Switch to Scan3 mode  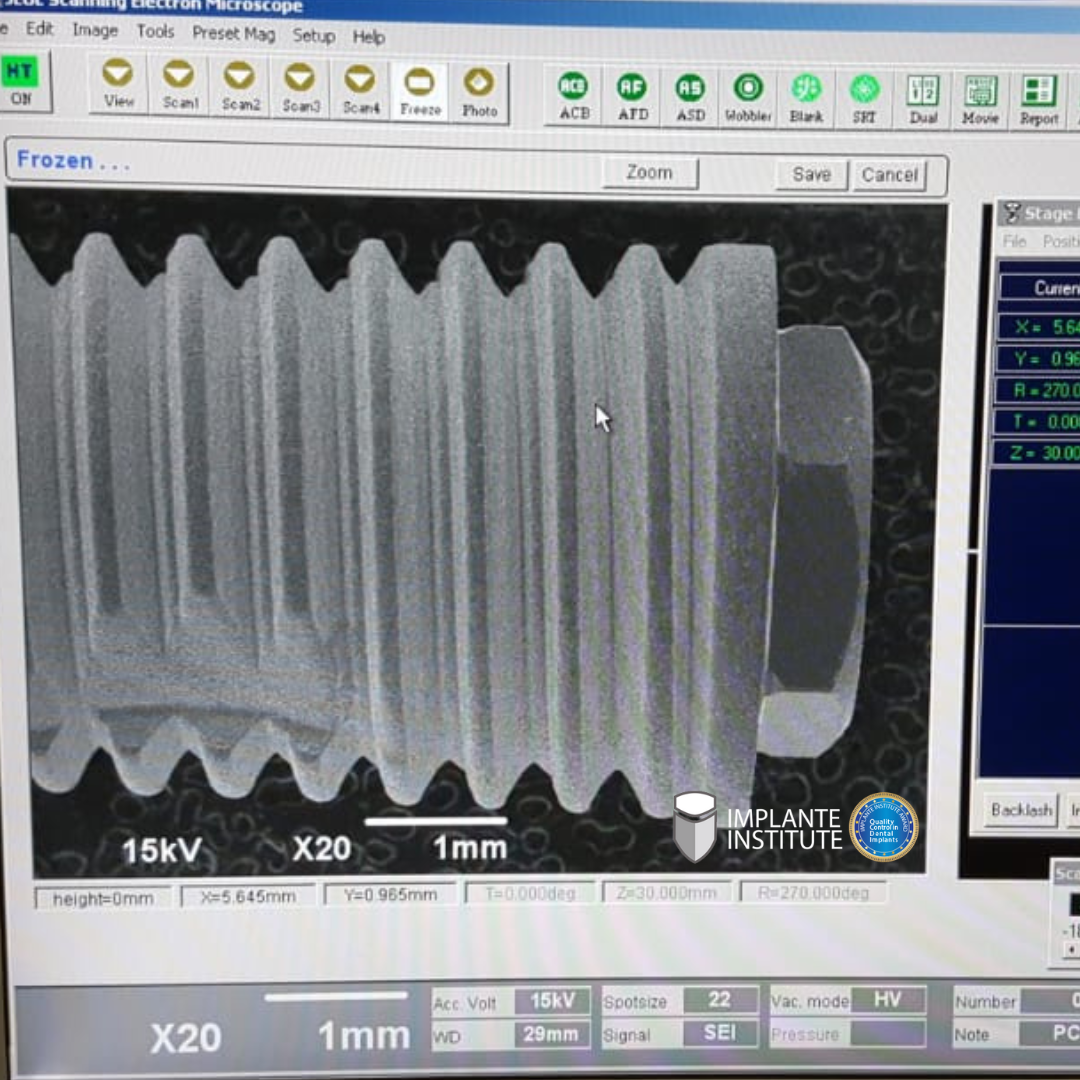[300, 89]
